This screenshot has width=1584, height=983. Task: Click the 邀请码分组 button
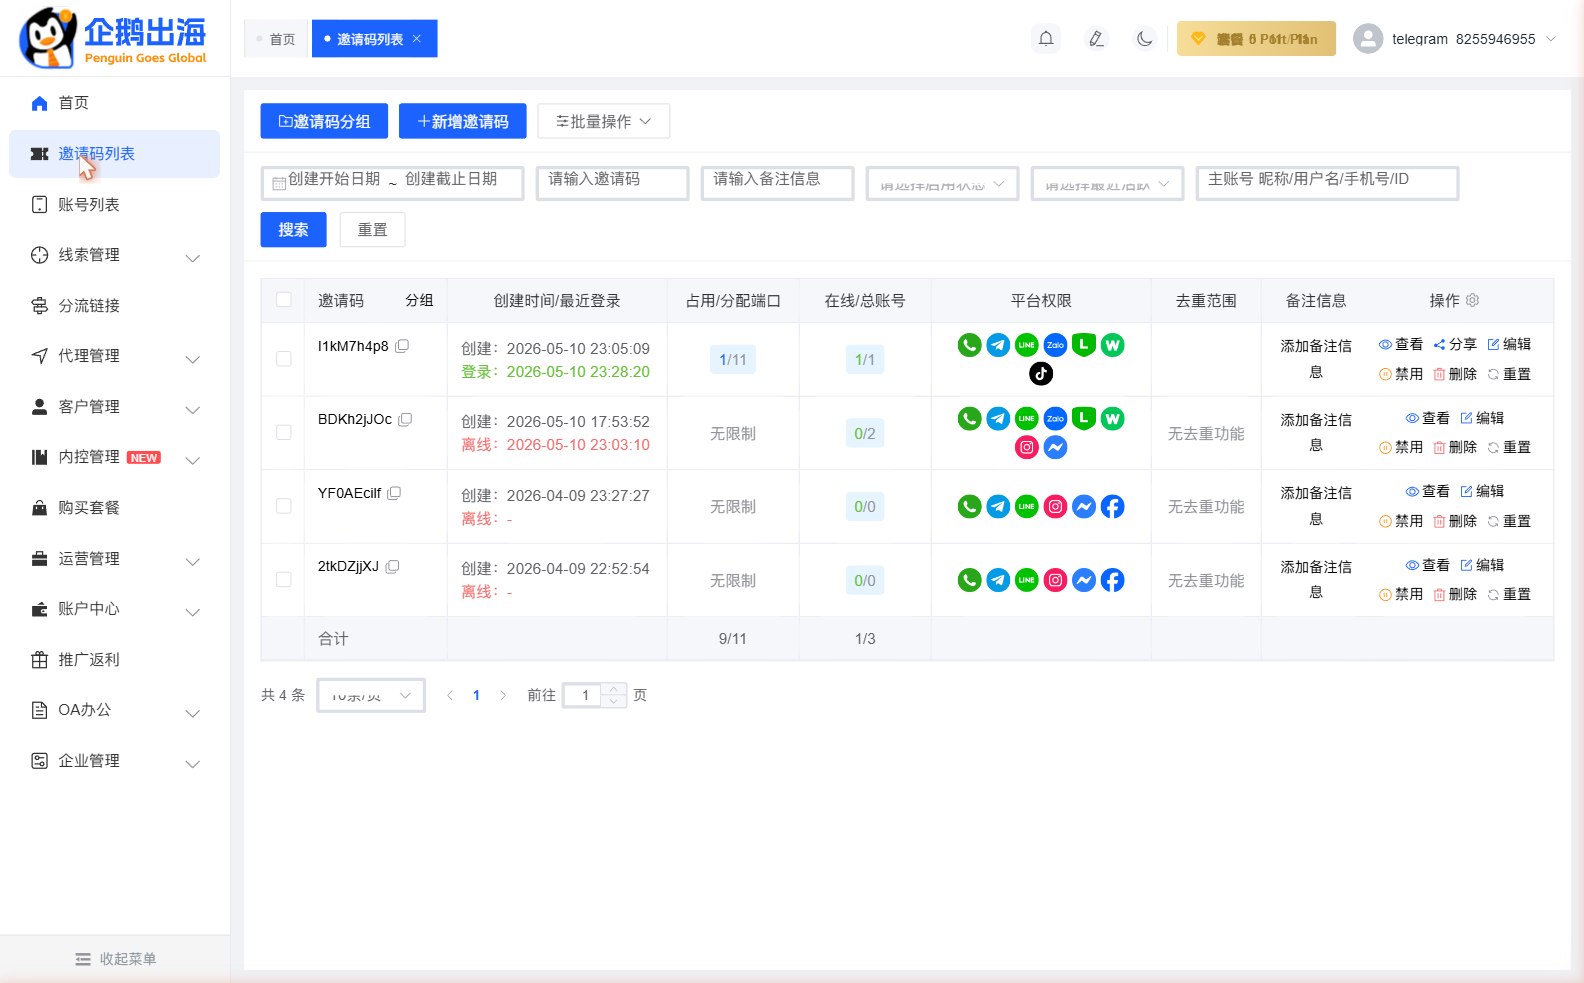click(325, 121)
